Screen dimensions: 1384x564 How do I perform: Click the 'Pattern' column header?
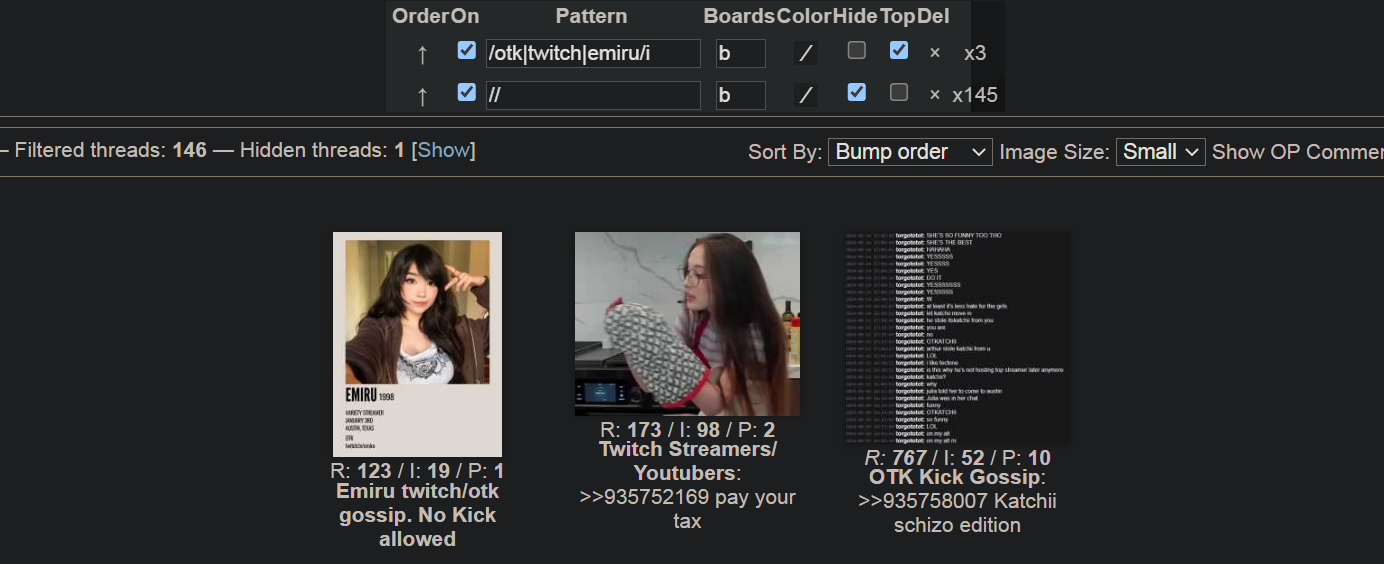click(591, 16)
